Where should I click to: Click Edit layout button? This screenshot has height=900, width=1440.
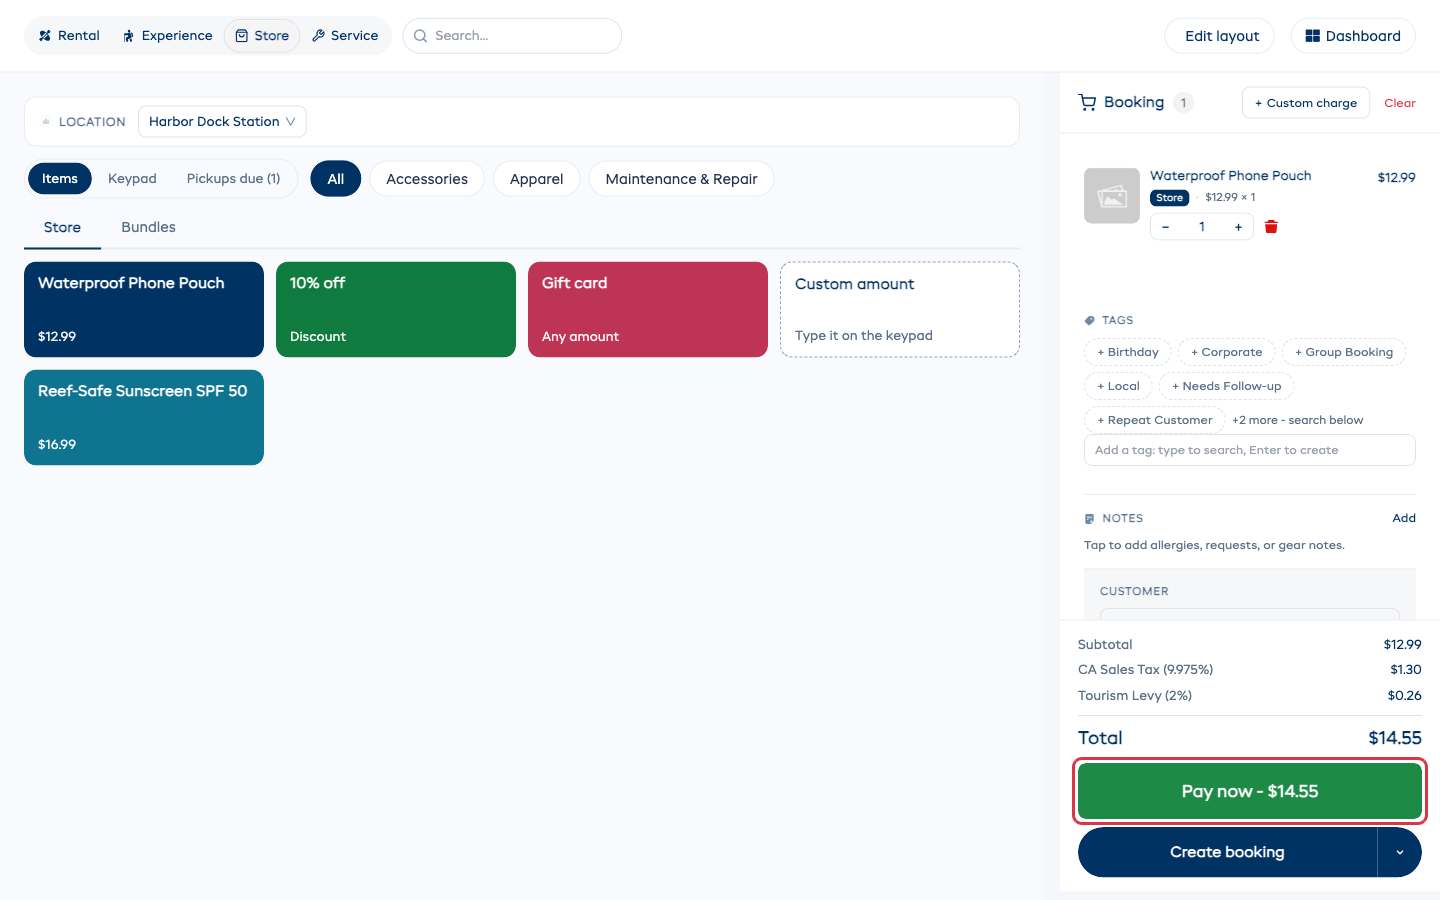tap(1219, 36)
